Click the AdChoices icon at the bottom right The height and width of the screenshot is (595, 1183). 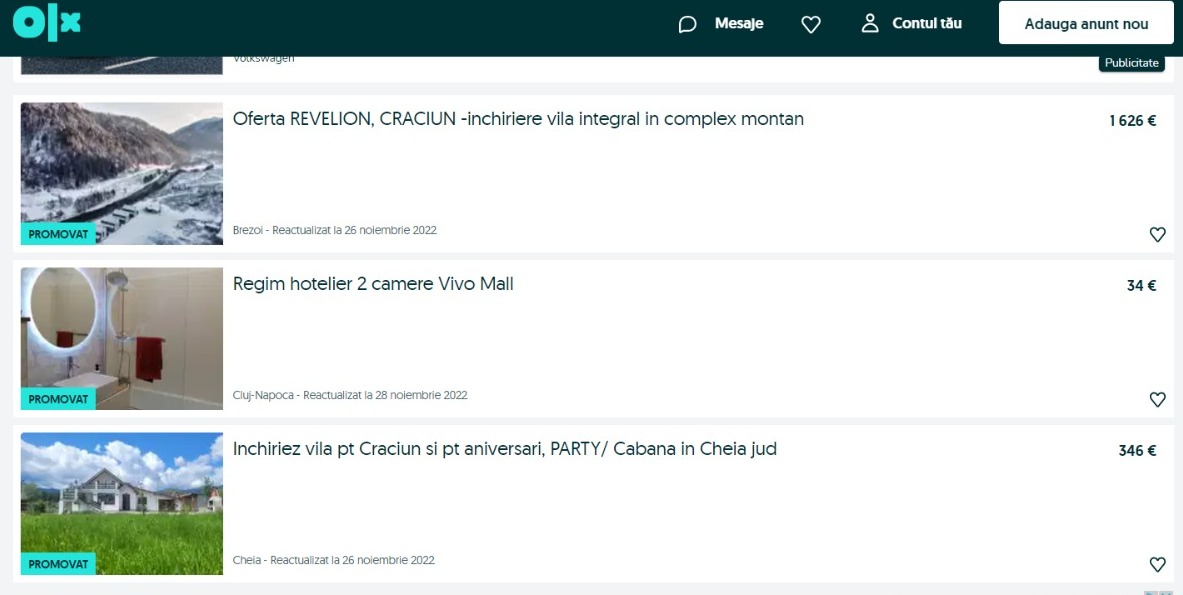pyautogui.click(x=1162, y=590)
